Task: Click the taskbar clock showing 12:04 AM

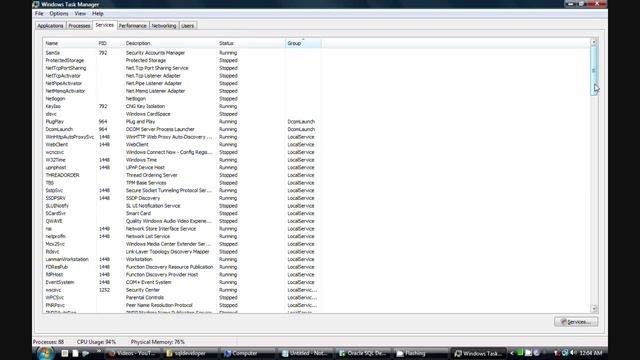Action: point(591,353)
